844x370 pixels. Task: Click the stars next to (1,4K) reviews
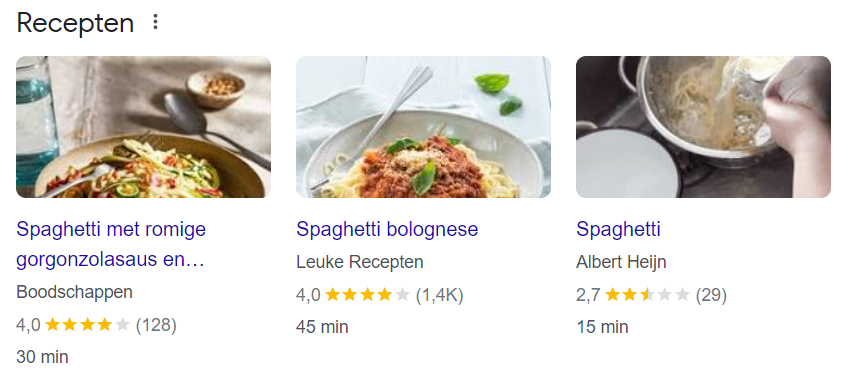pyautogui.click(x=368, y=295)
